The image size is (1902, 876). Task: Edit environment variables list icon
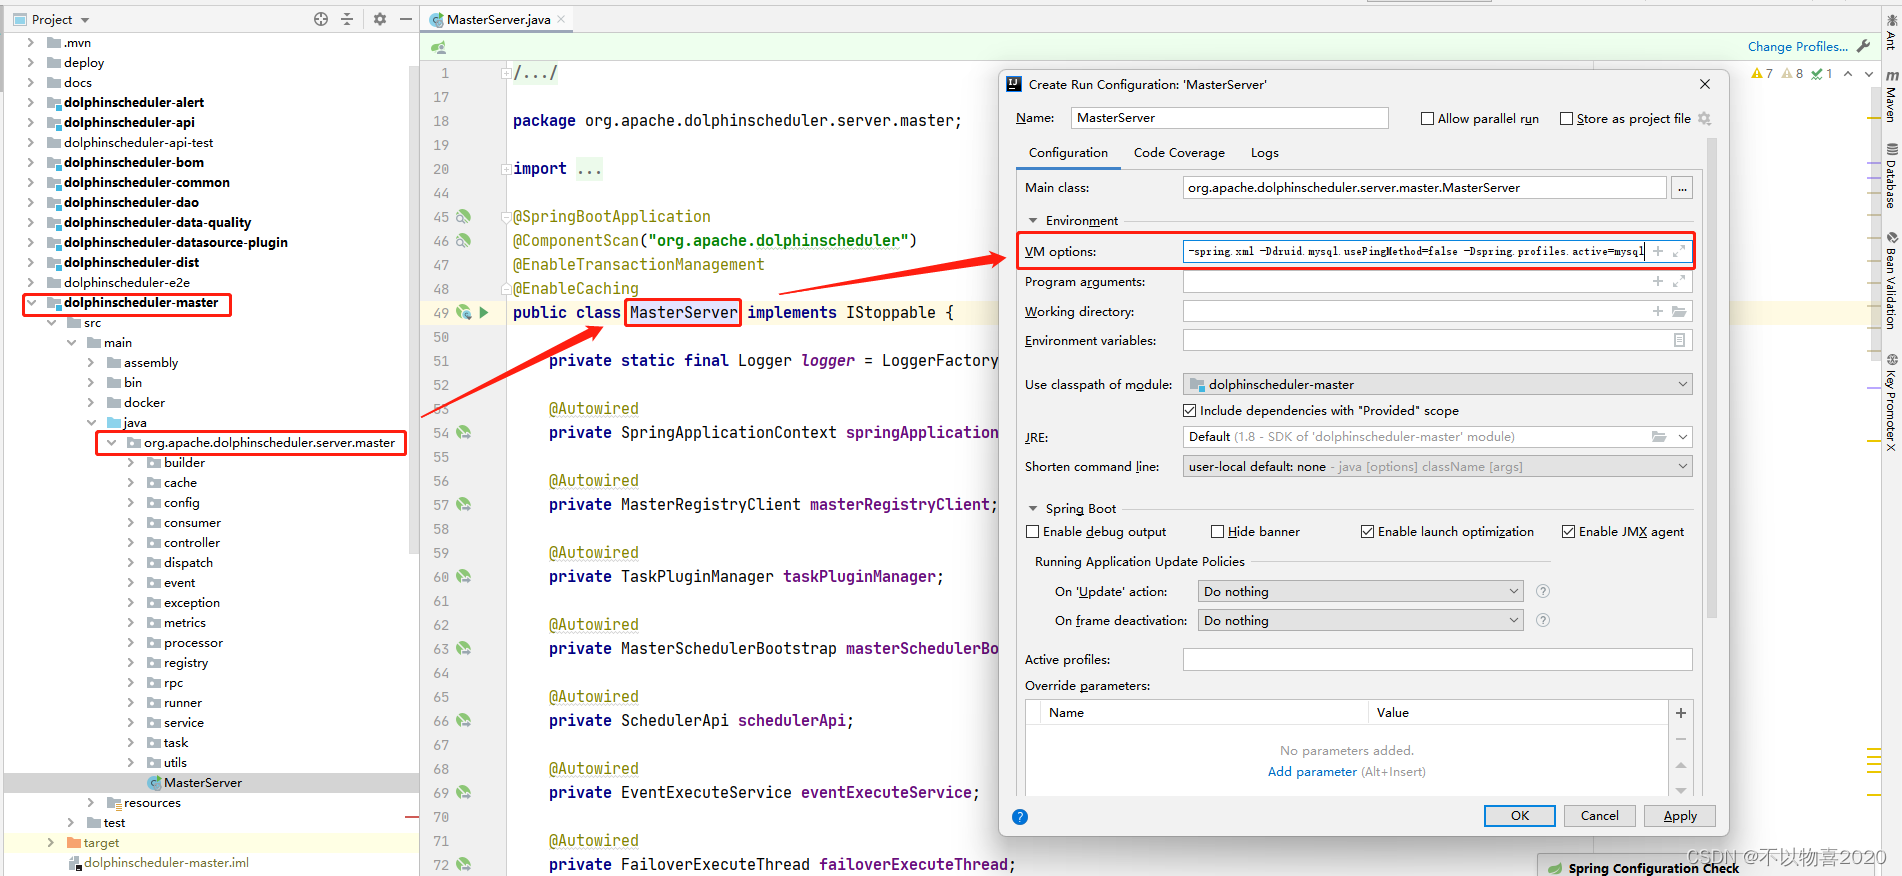point(1679,341)
